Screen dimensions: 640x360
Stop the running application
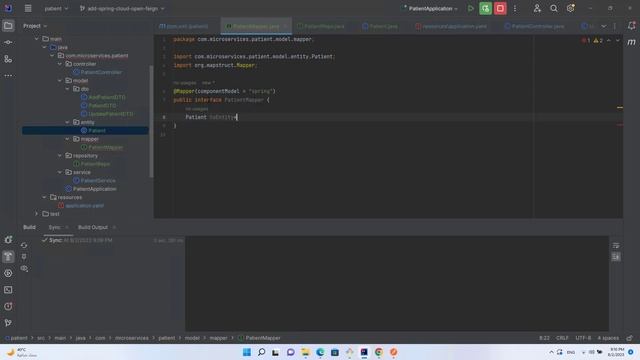pos(500,8)
